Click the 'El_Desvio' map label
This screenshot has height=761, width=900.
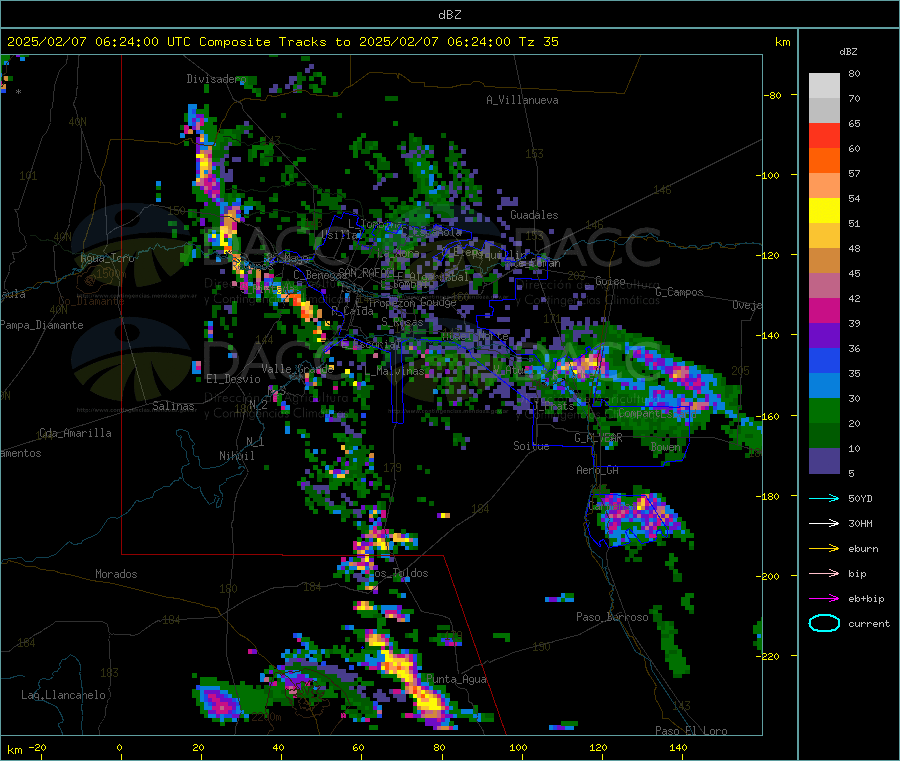coord(234,379)
